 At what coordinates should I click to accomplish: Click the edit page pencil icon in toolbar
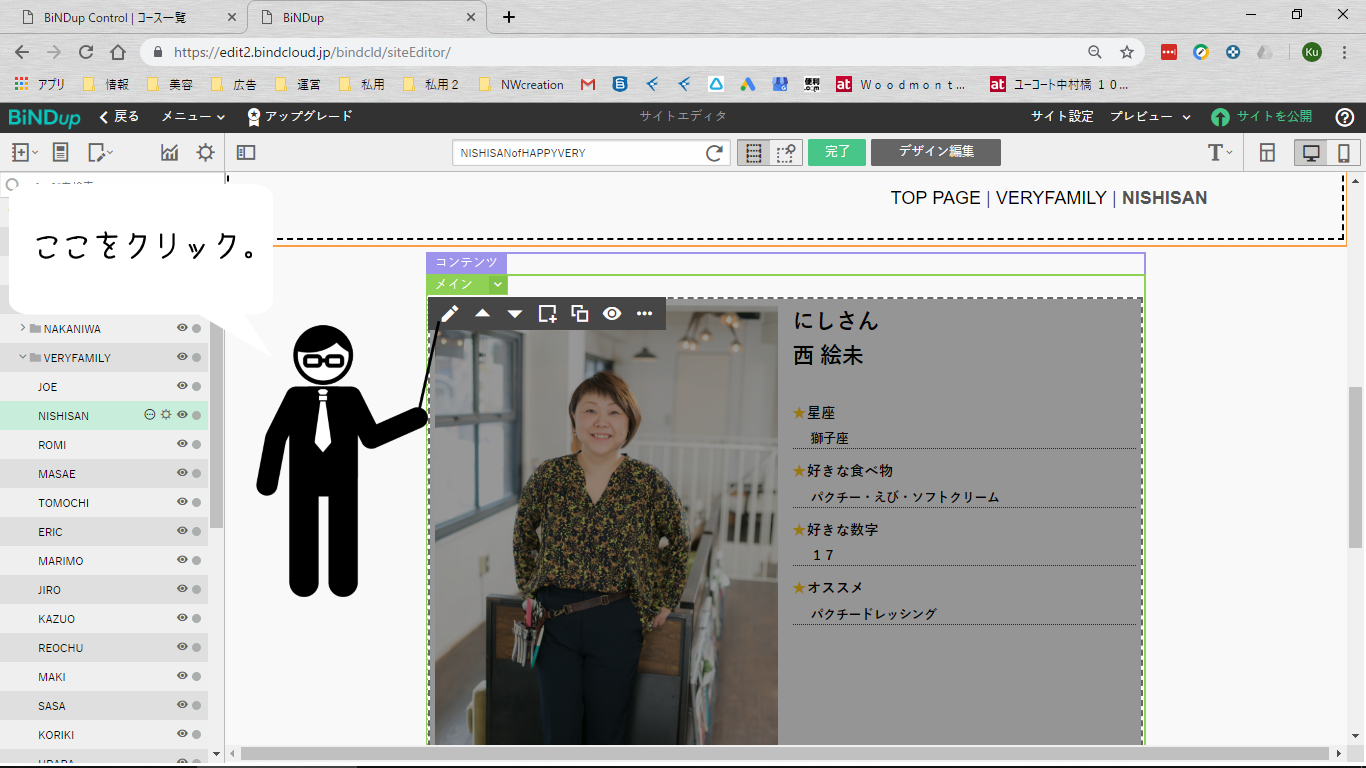click(100, 152)
